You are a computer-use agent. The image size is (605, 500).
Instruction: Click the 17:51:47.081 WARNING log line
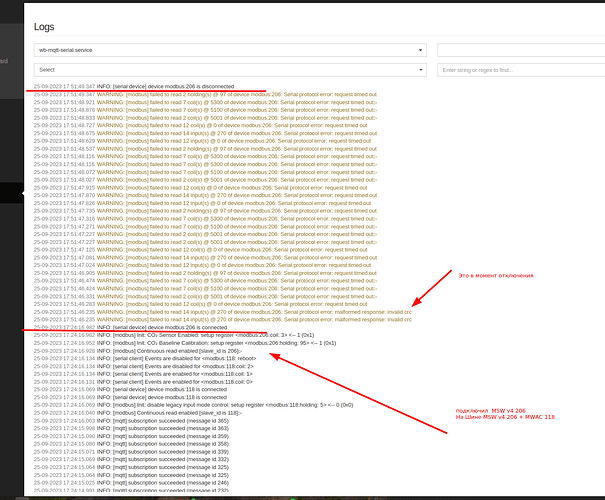205,257
